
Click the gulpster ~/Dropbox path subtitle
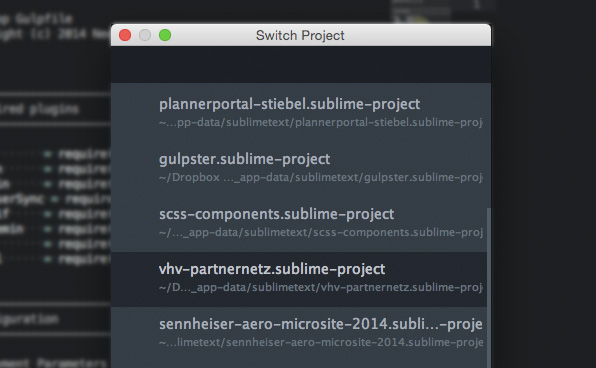tap(321, 178)
